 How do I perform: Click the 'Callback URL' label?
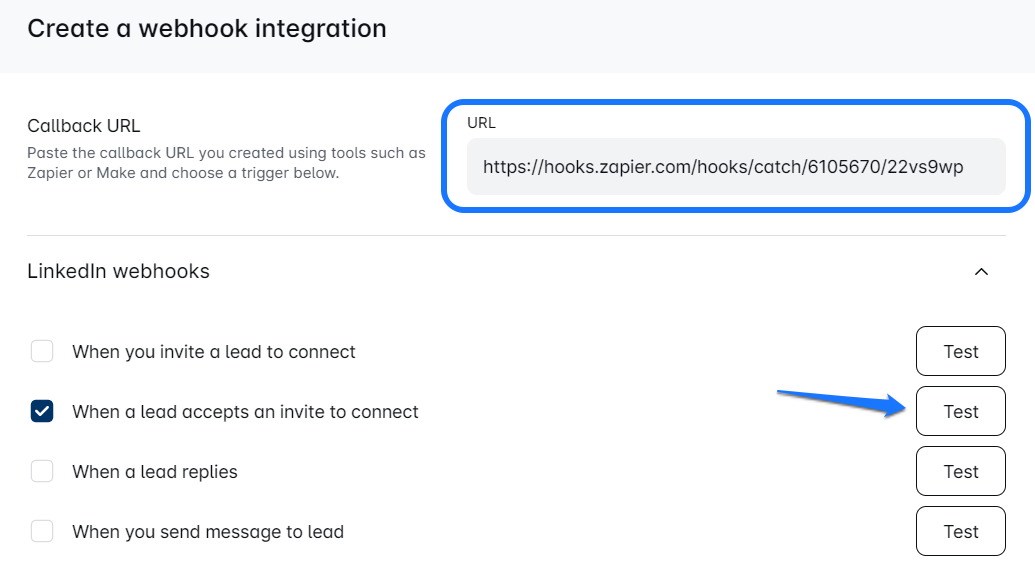pos(84,126)
